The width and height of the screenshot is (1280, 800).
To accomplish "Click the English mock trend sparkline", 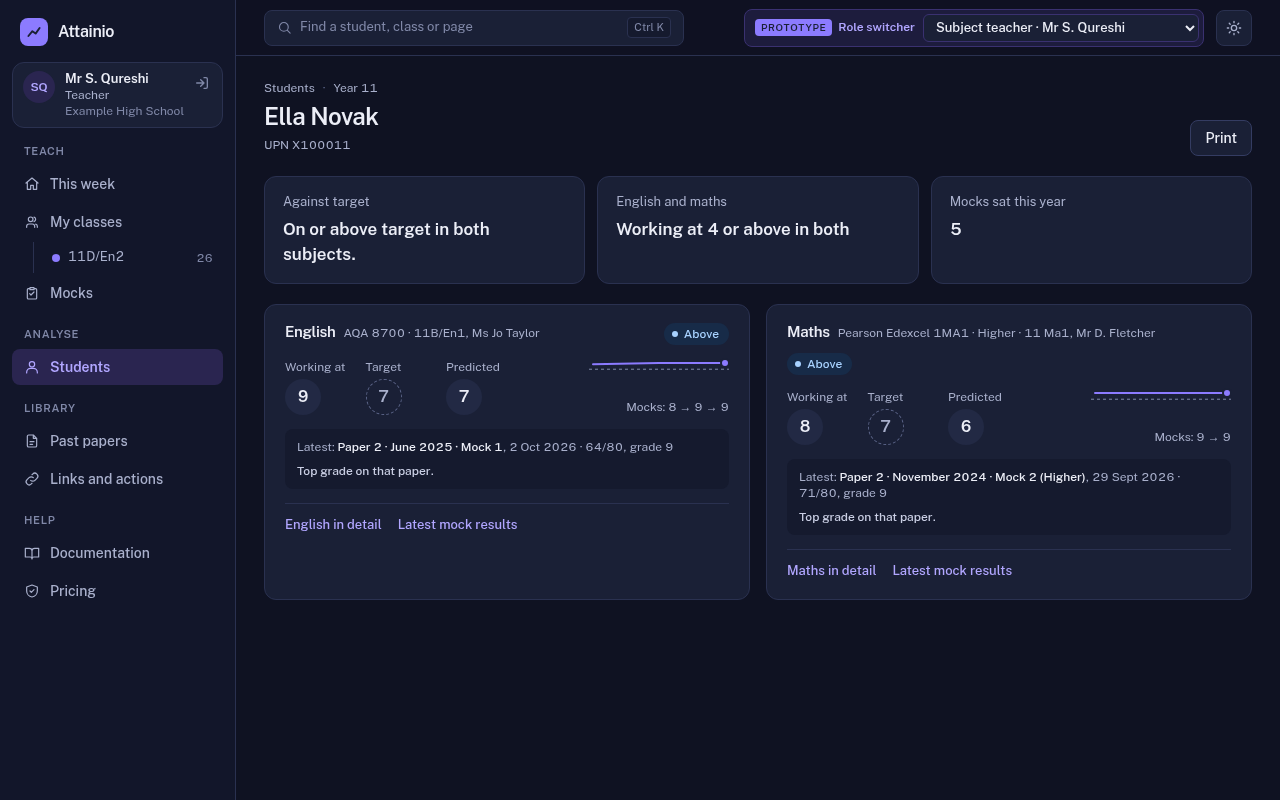I will point(659,365).
